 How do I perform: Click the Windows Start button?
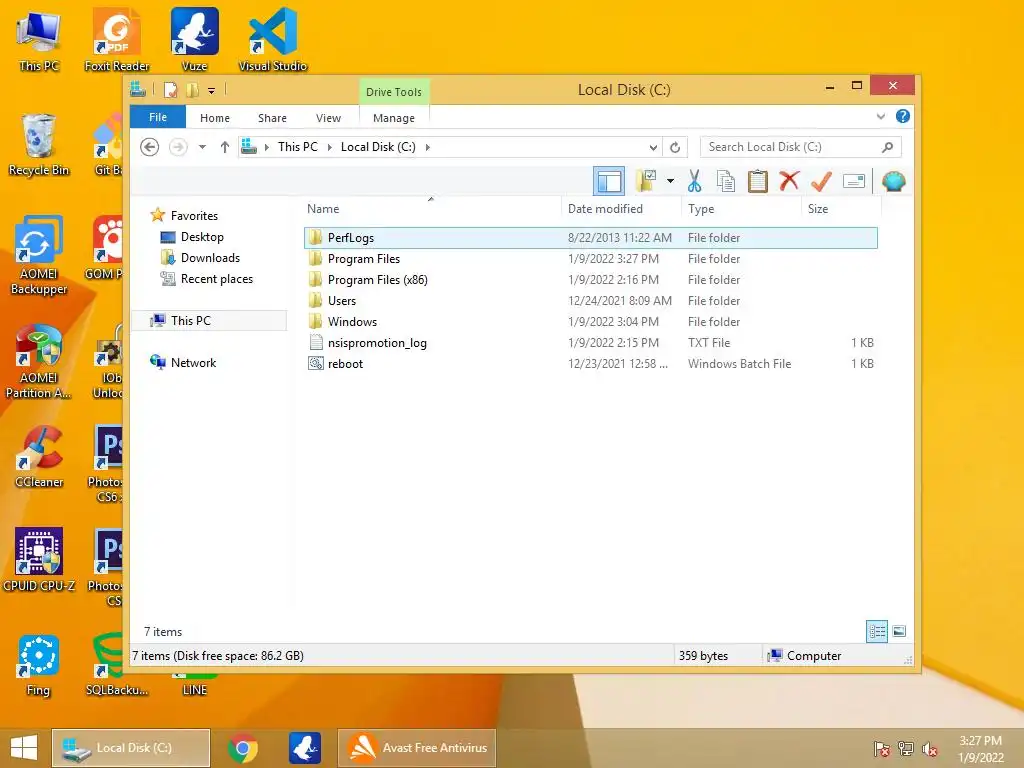24,748
